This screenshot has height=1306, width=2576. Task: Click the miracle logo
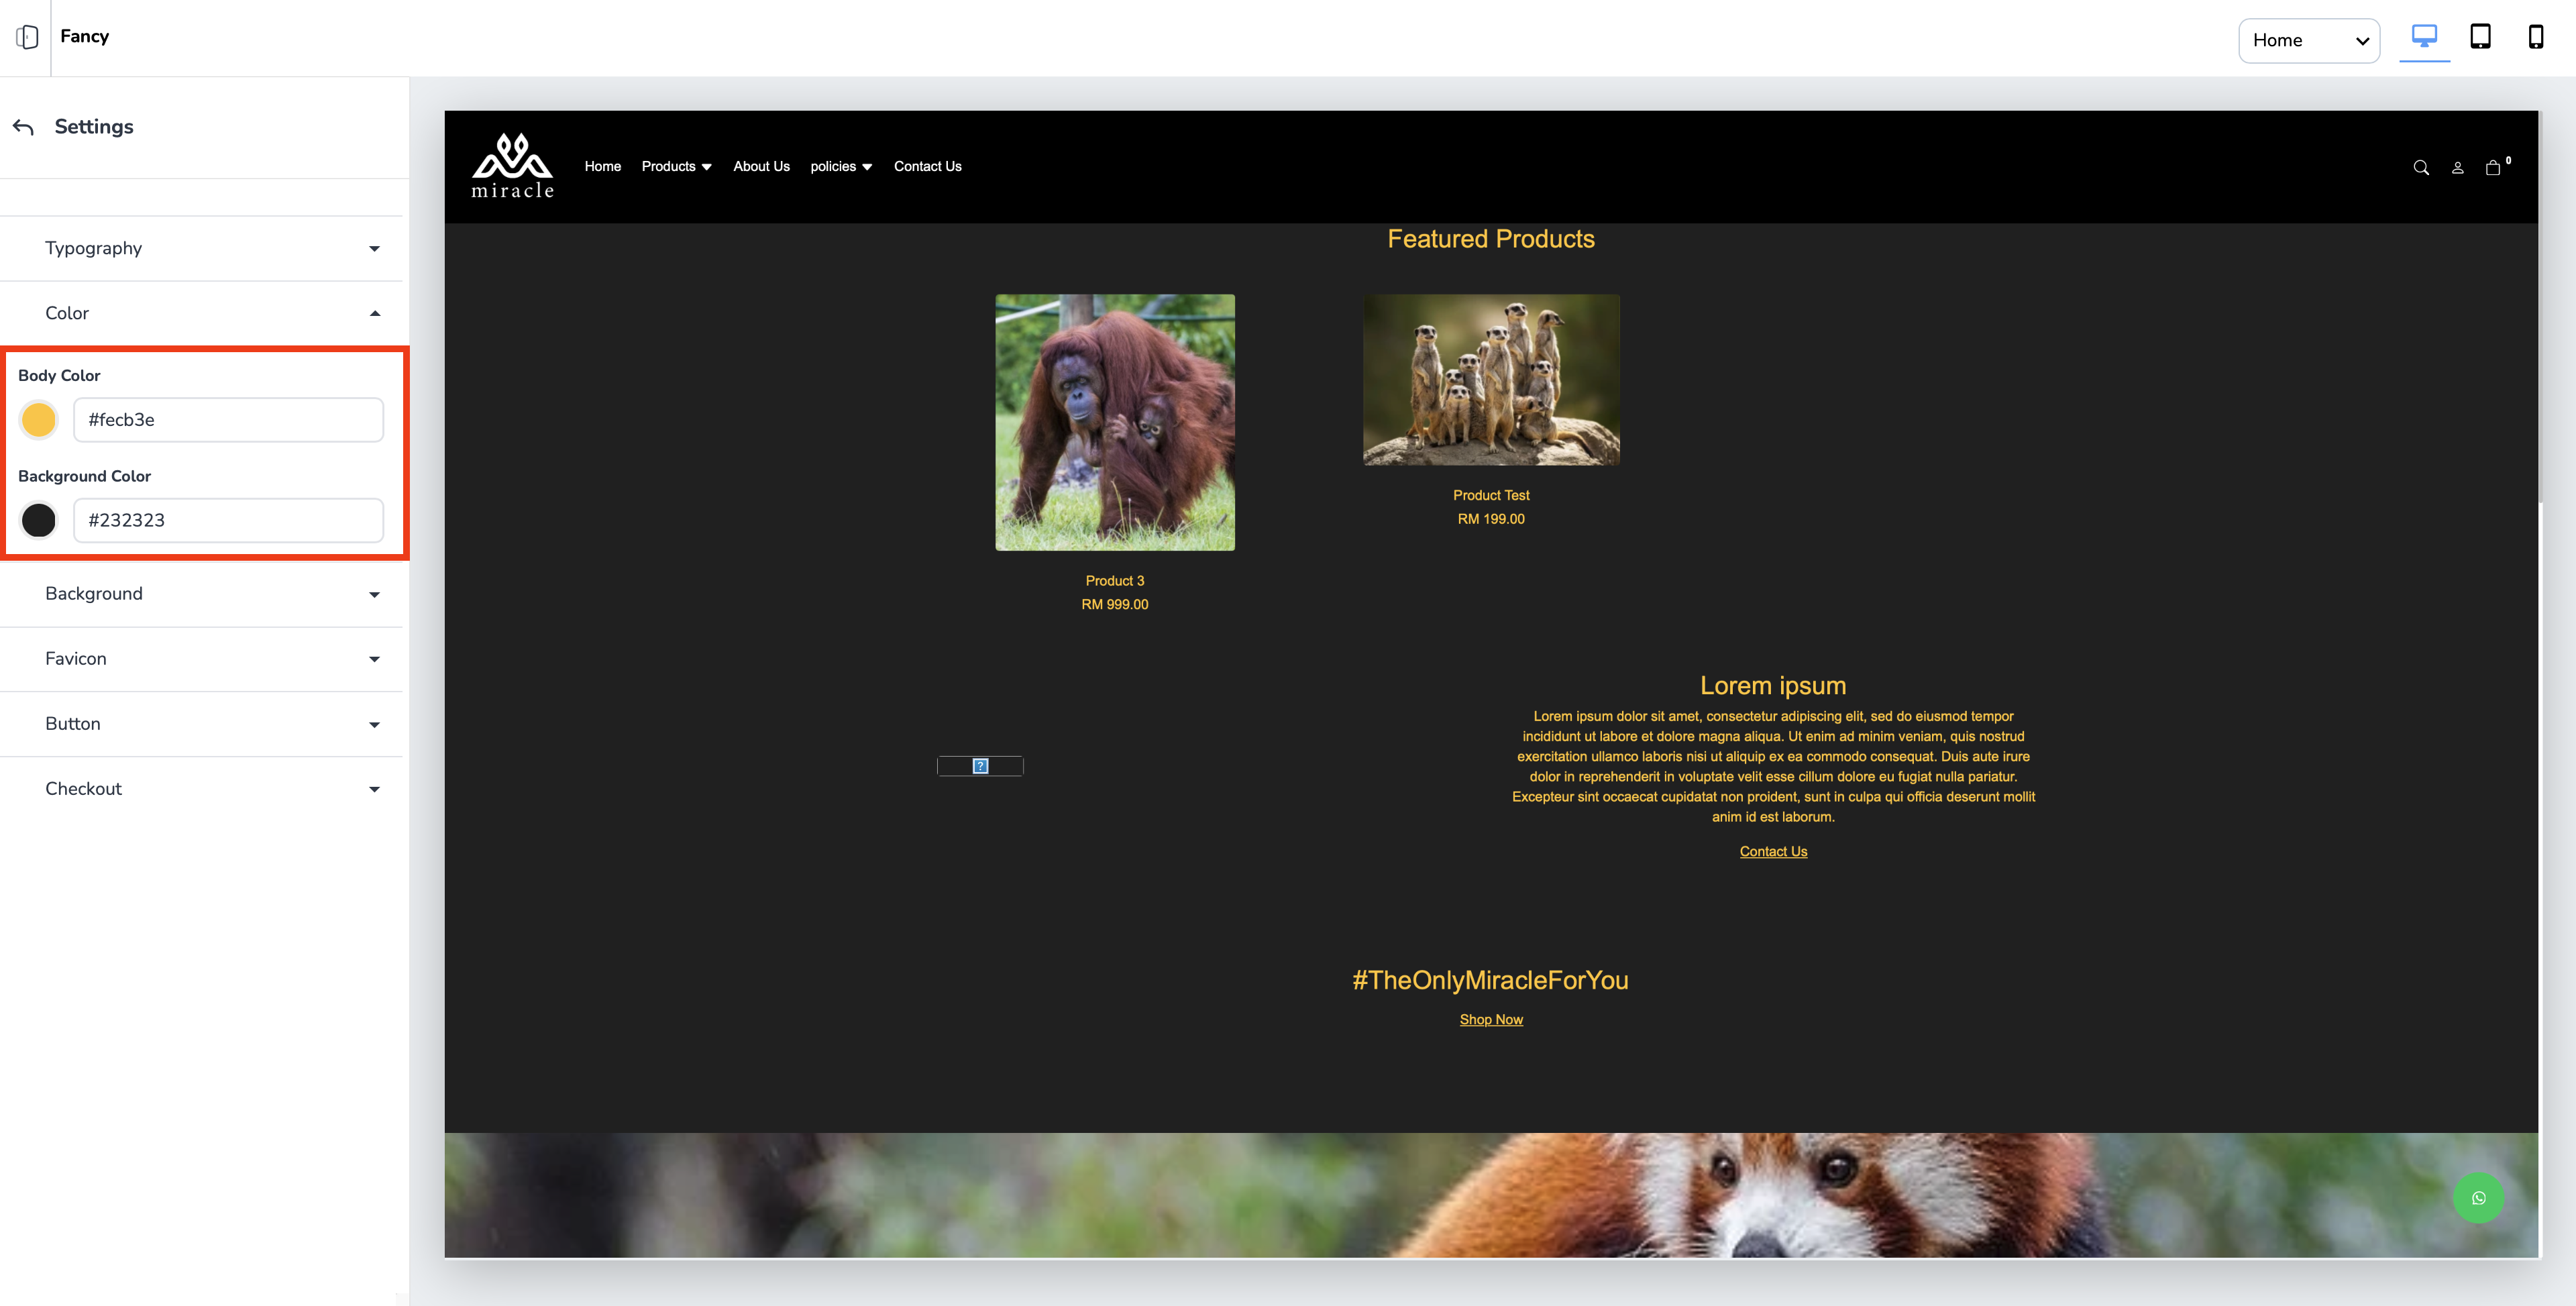[x=512, y=166]
